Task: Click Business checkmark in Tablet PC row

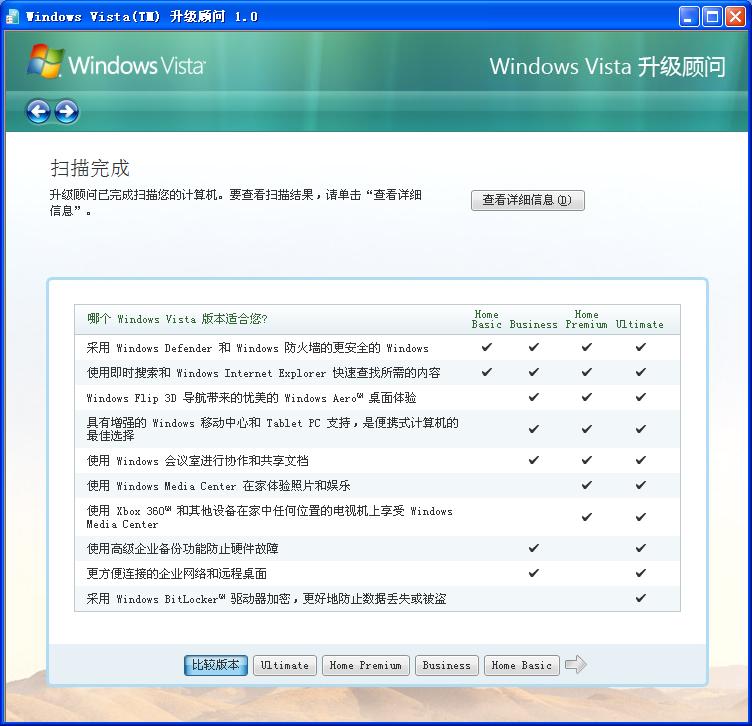Action: tap(533, 429)
